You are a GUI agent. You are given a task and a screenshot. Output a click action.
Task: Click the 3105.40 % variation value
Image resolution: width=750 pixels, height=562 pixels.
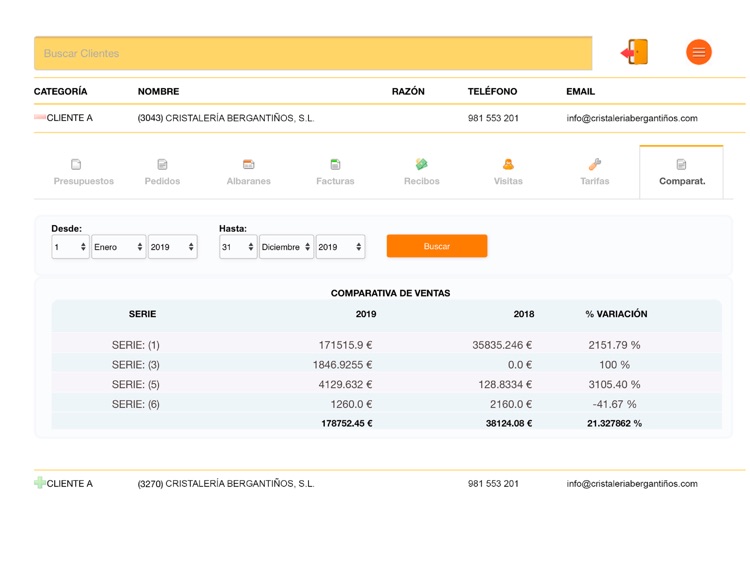pos(614,384)
